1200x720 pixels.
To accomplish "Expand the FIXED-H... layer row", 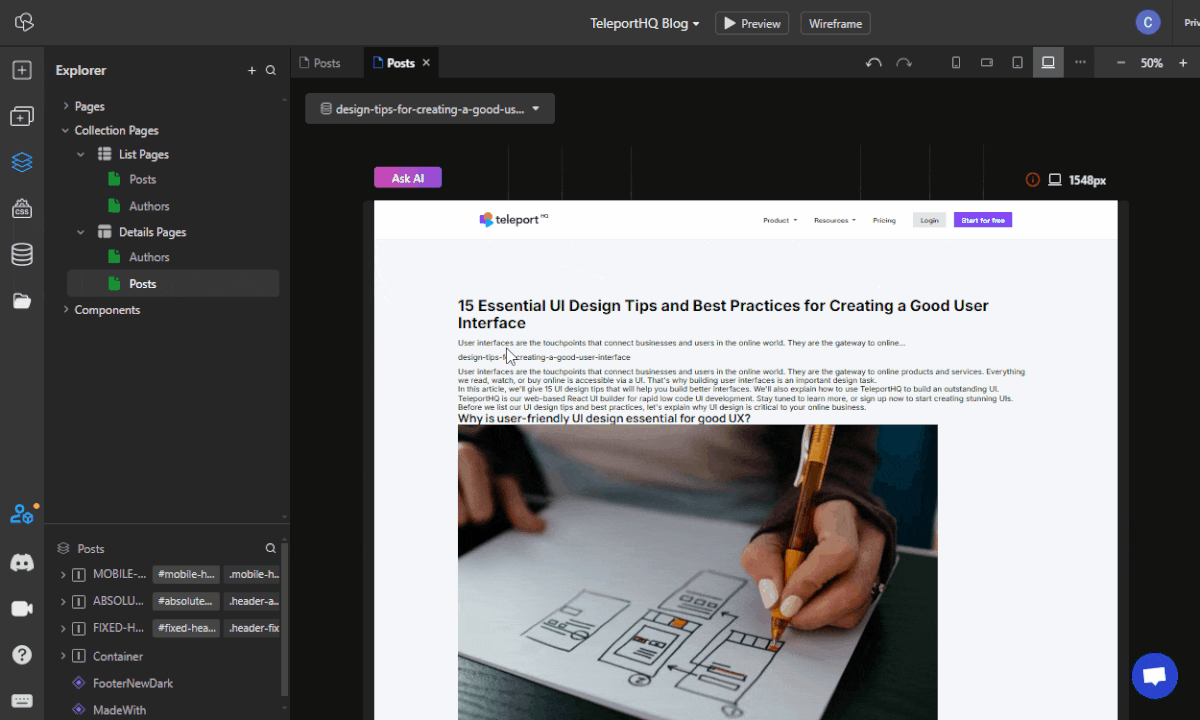I will click(63, 628).
